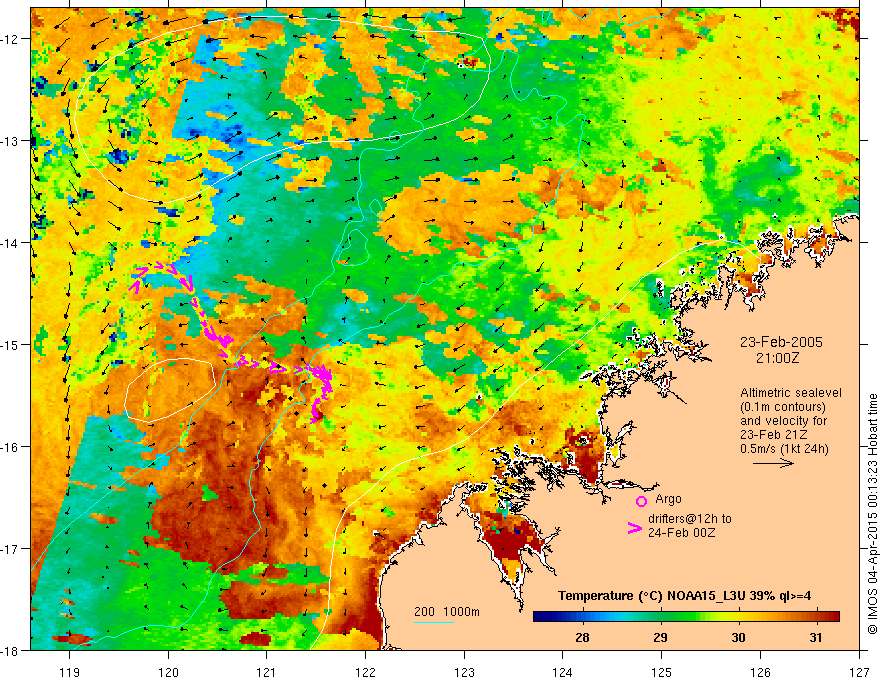
Task: Click the '120' longitude axis label
Action: tap(168, 672)
